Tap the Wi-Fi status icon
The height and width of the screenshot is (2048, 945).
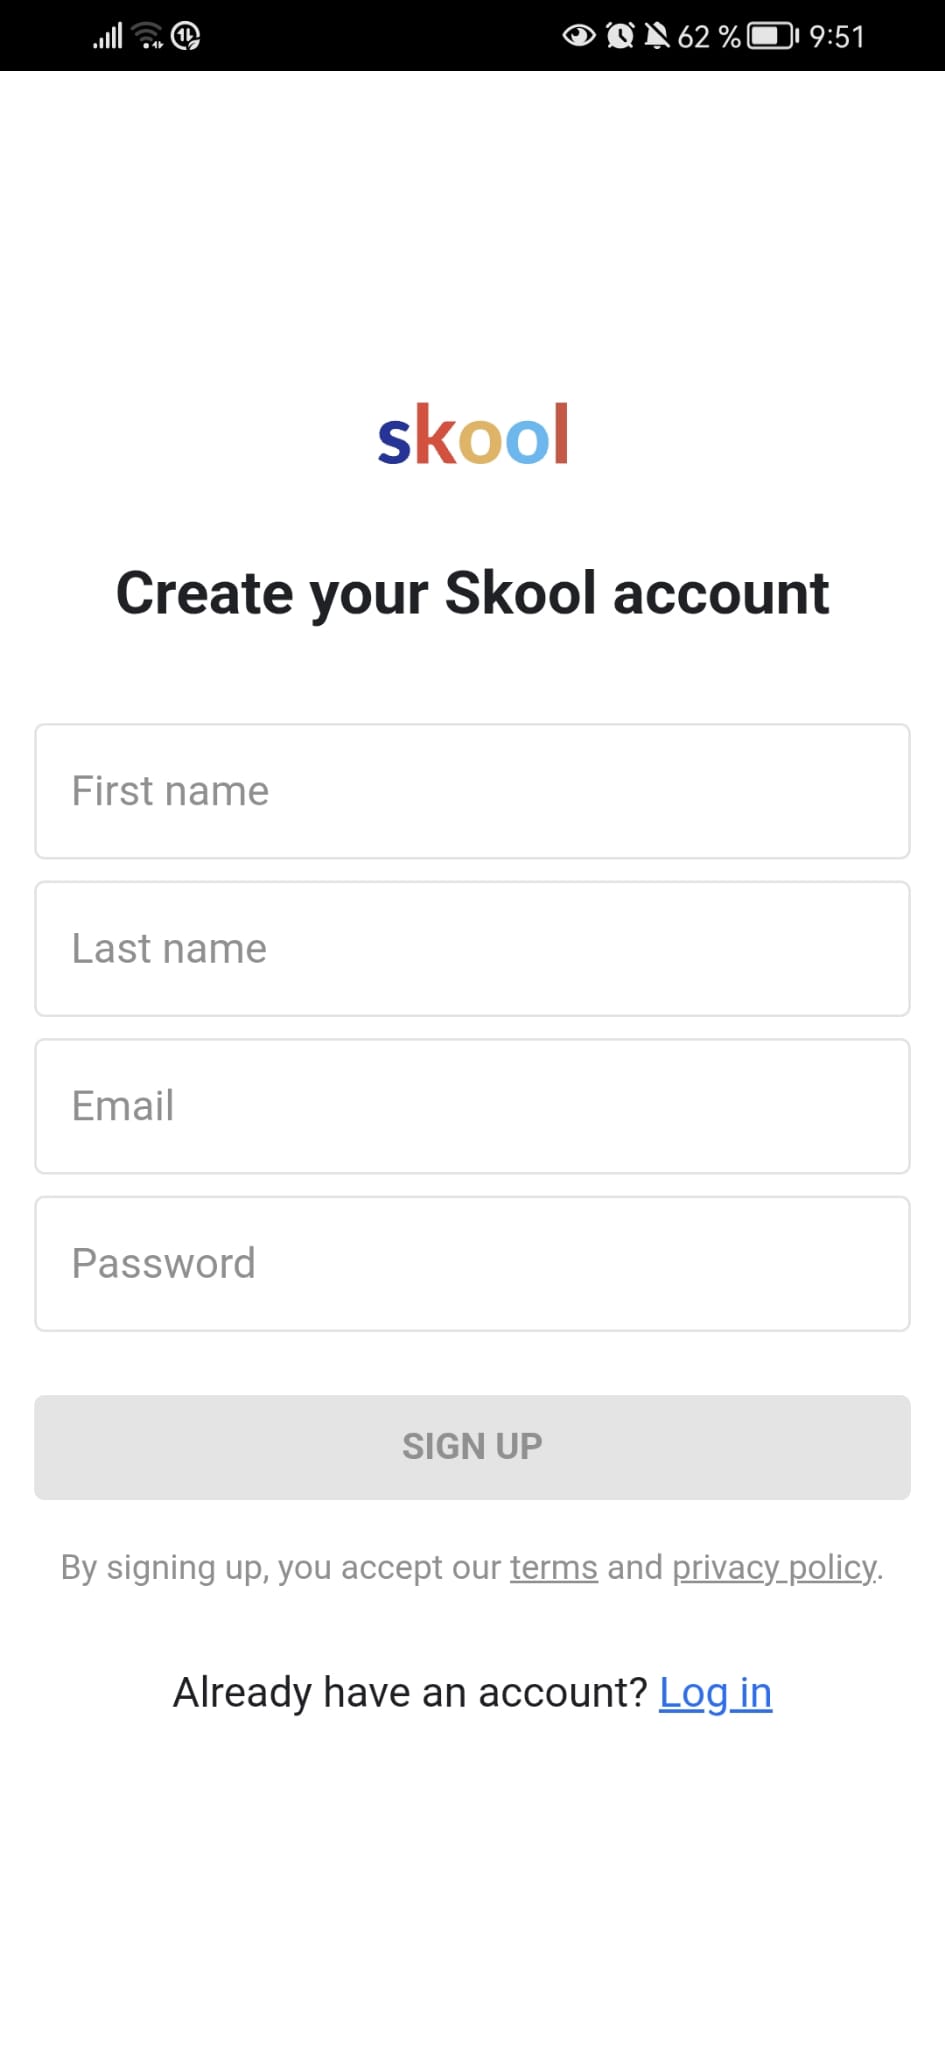coord(148,36)
